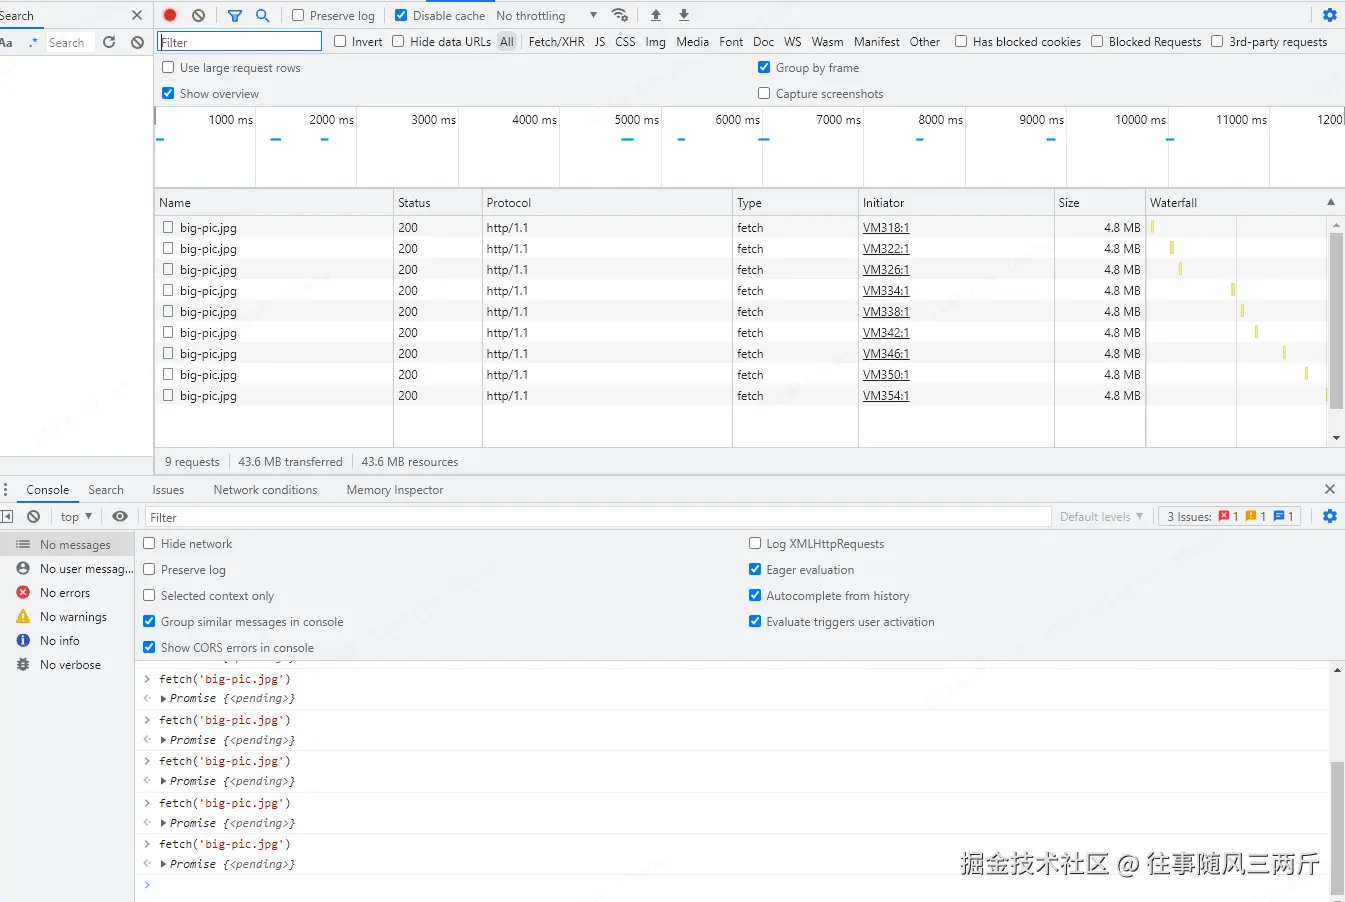Screen dimensions: 1345x902
Task: Enable Blocked Requests filter
Action: coord(1097,41)
